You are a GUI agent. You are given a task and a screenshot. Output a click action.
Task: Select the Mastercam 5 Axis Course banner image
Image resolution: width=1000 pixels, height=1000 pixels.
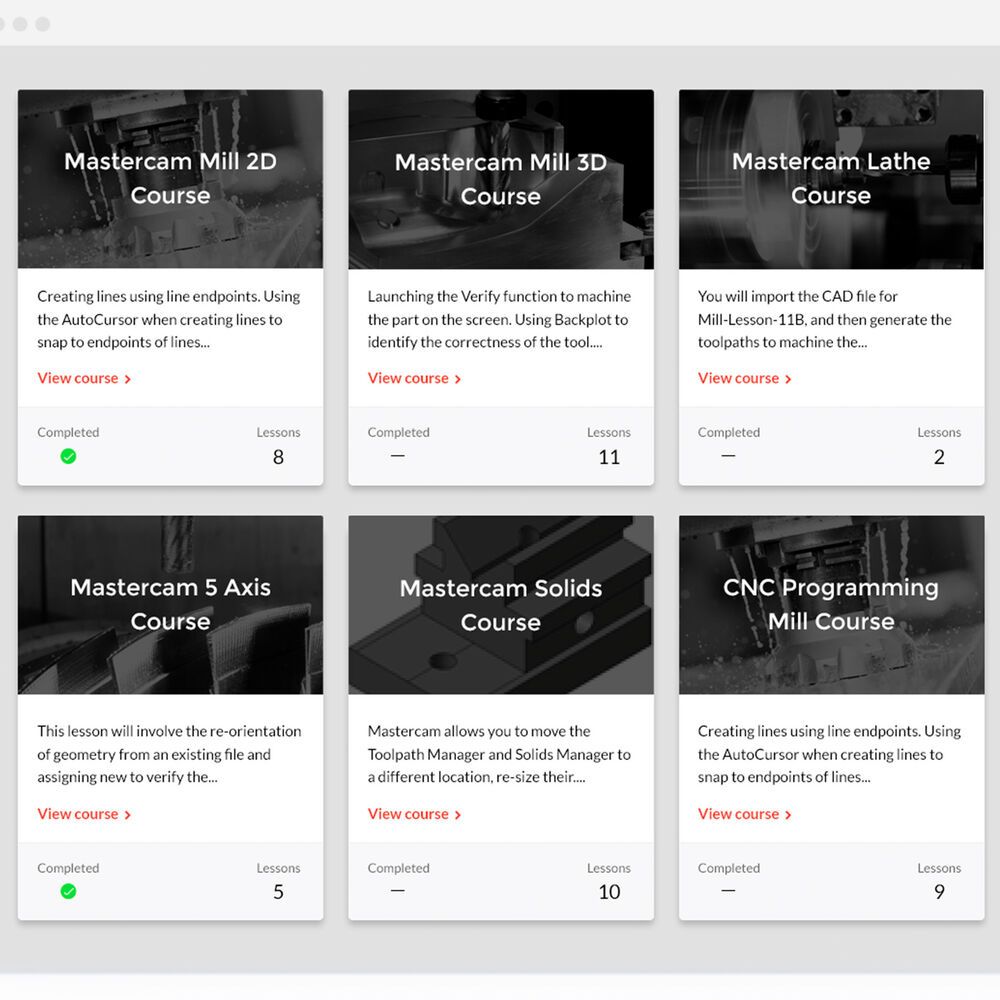(170, 605)
